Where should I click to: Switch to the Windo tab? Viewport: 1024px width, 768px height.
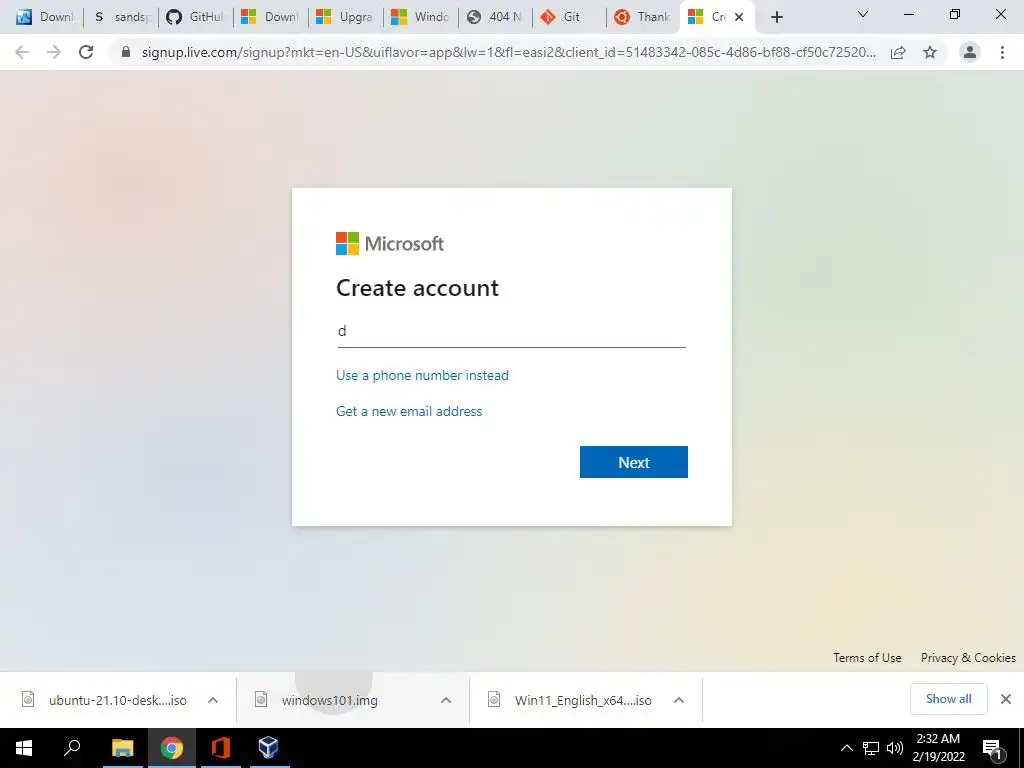pos(421,17)
